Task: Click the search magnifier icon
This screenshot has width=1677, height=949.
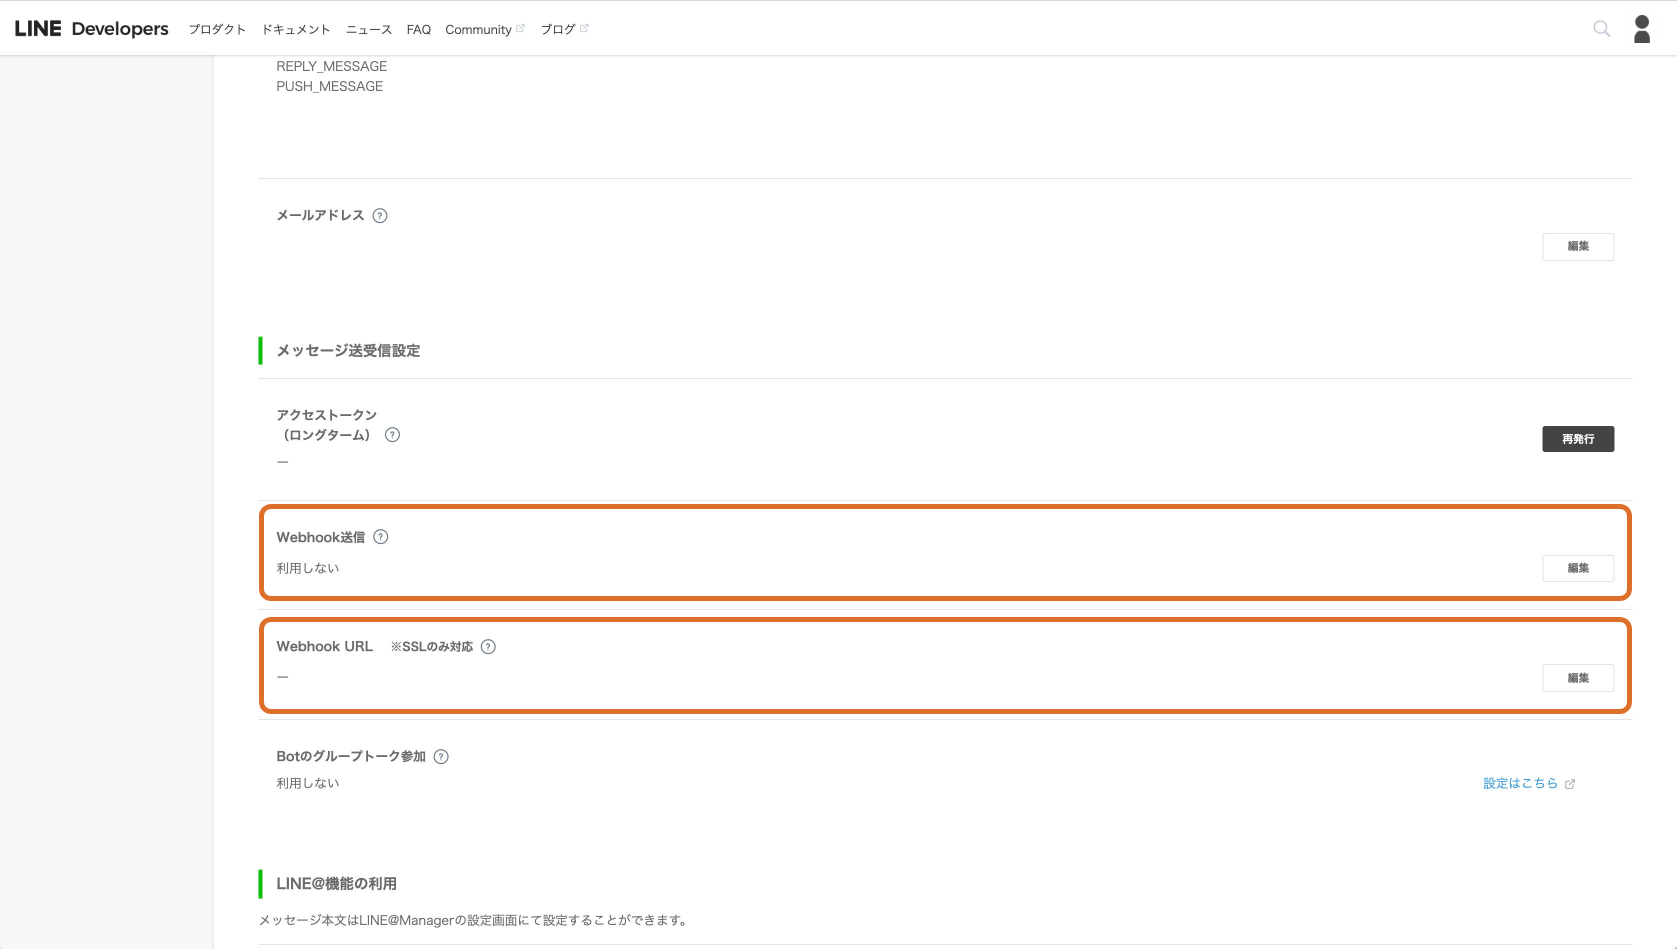Action: 1601,29
